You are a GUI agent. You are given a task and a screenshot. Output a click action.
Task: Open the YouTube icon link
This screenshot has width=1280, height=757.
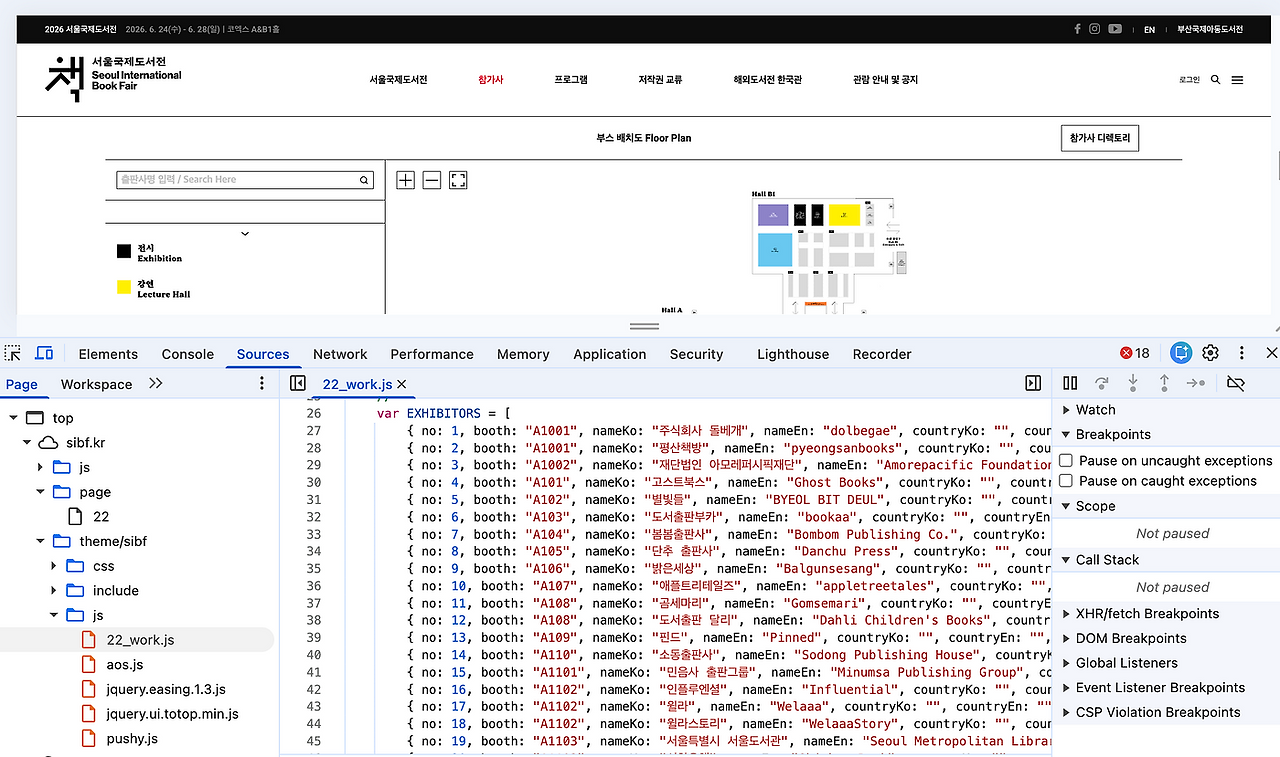1115,29
